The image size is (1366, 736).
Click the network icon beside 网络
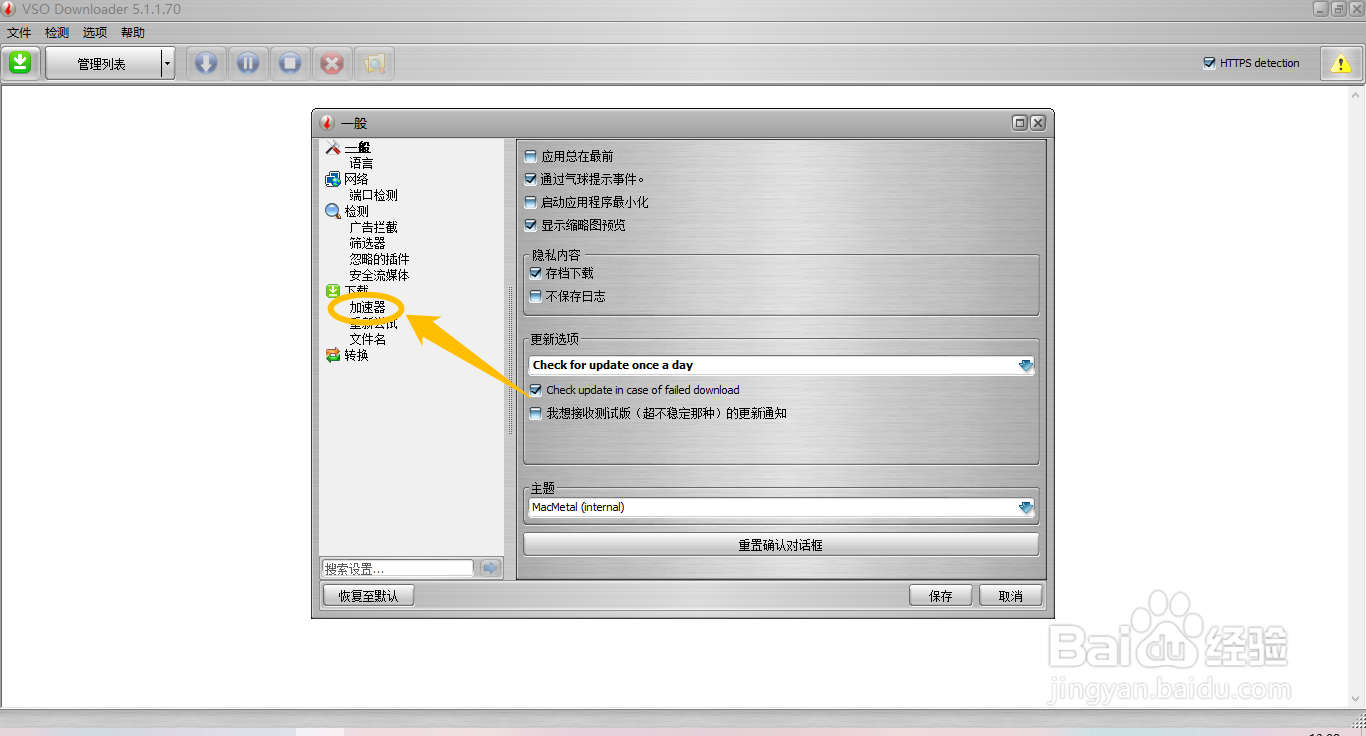click(333, 179)
